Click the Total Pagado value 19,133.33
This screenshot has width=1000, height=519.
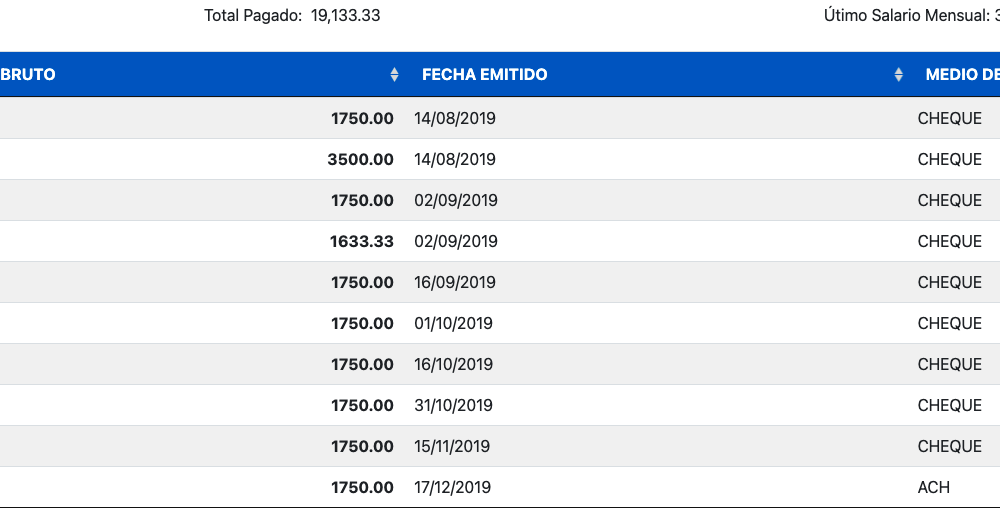pyautogui.click(x=346, y=15)
